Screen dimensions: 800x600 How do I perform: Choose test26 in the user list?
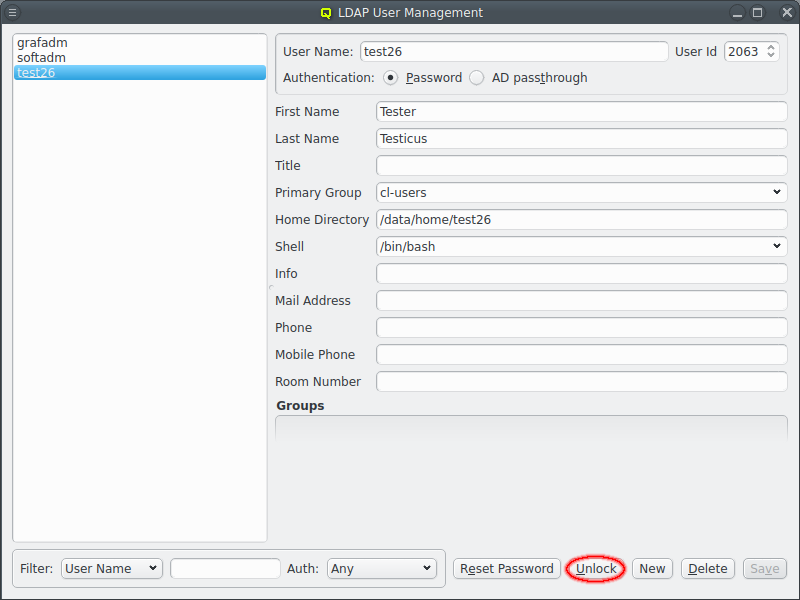(x=36, y=73)
